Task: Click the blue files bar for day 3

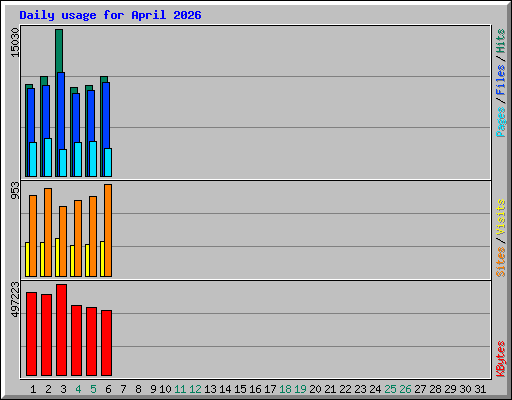Action: click(61, 110)
